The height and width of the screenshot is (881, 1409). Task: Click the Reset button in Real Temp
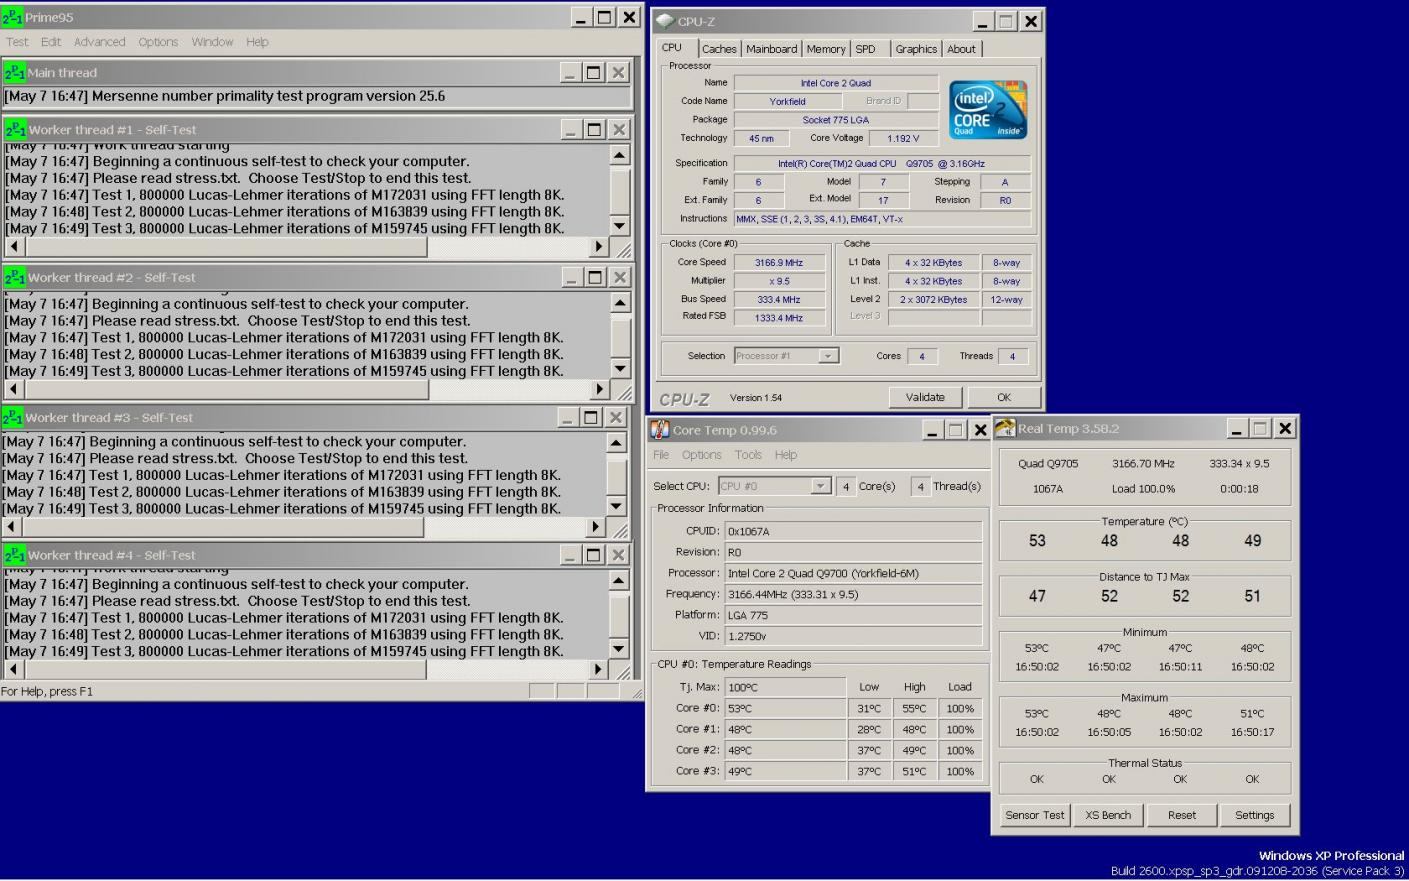[x=1182, y=815]
